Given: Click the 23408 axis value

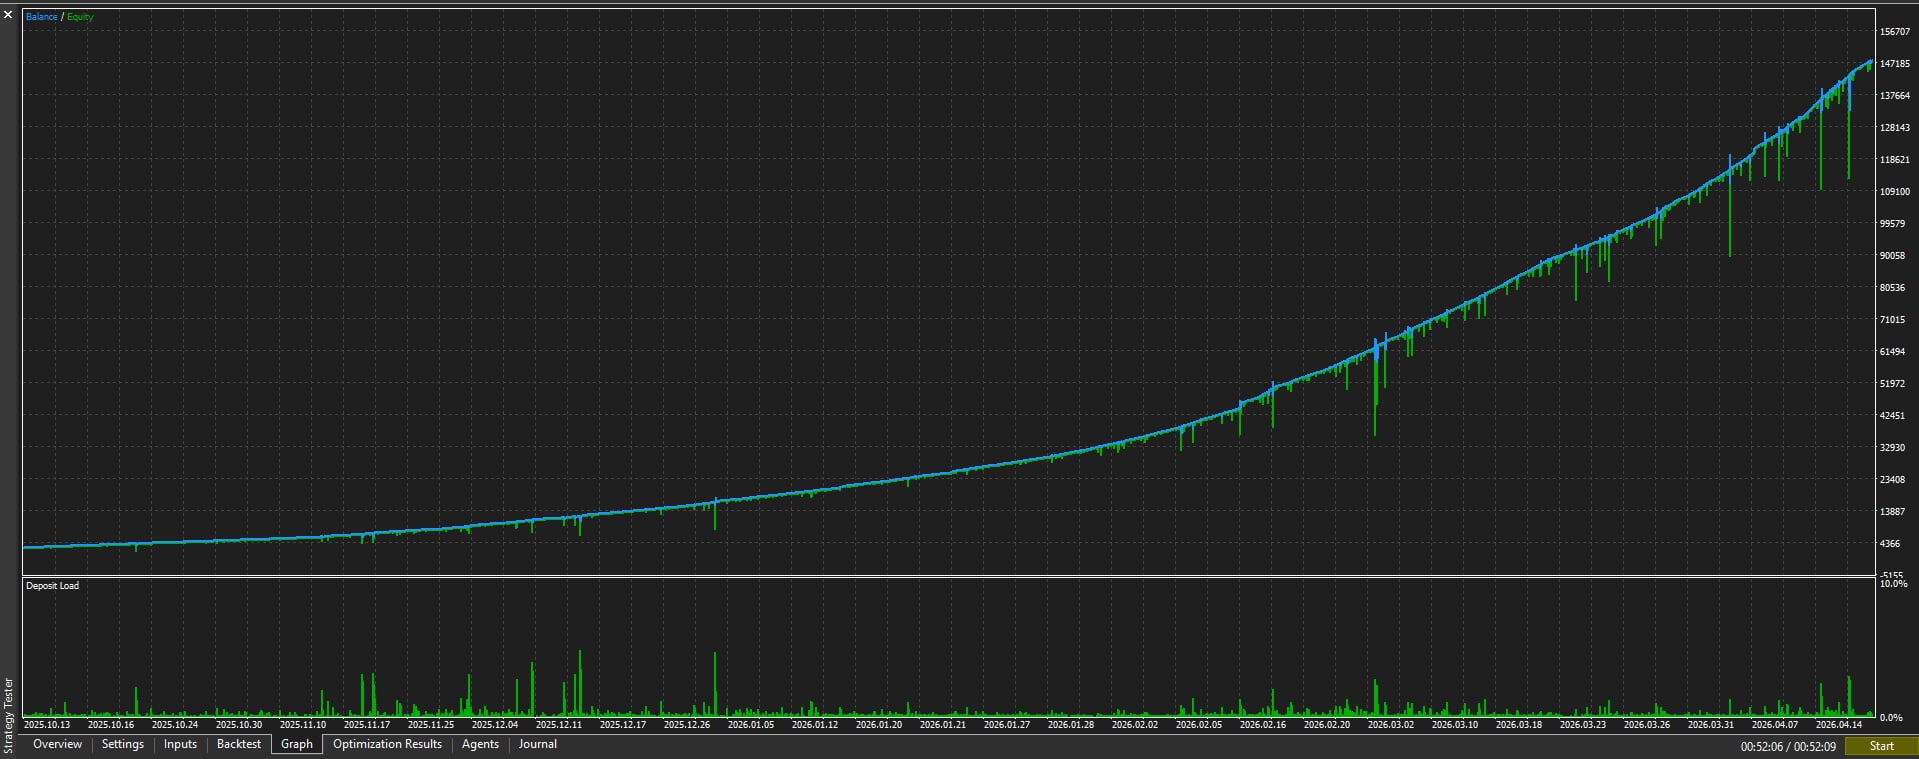Looking at the screenshot, I should 1892,480.
